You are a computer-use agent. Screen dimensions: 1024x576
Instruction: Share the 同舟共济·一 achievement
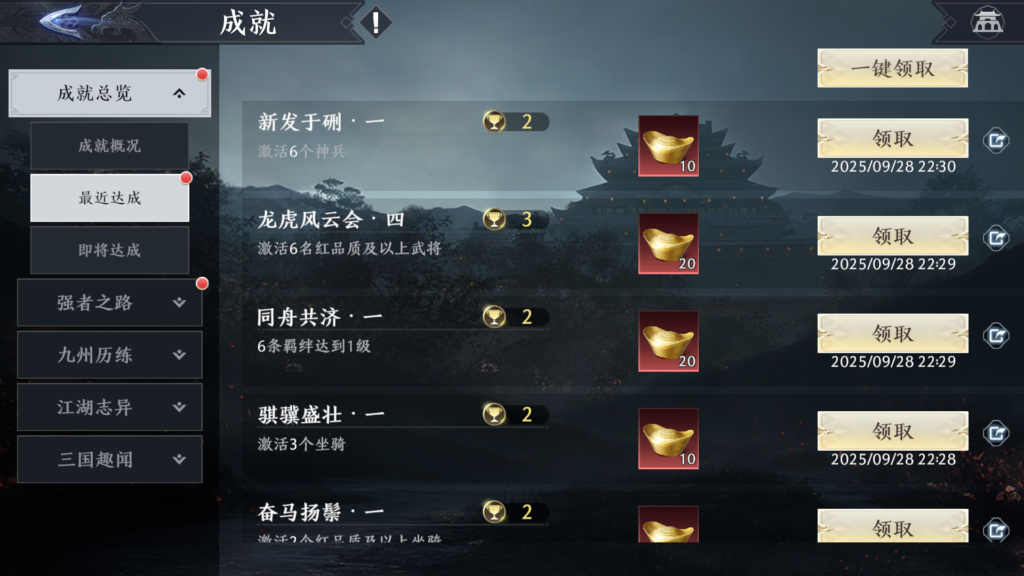(997, 335)
